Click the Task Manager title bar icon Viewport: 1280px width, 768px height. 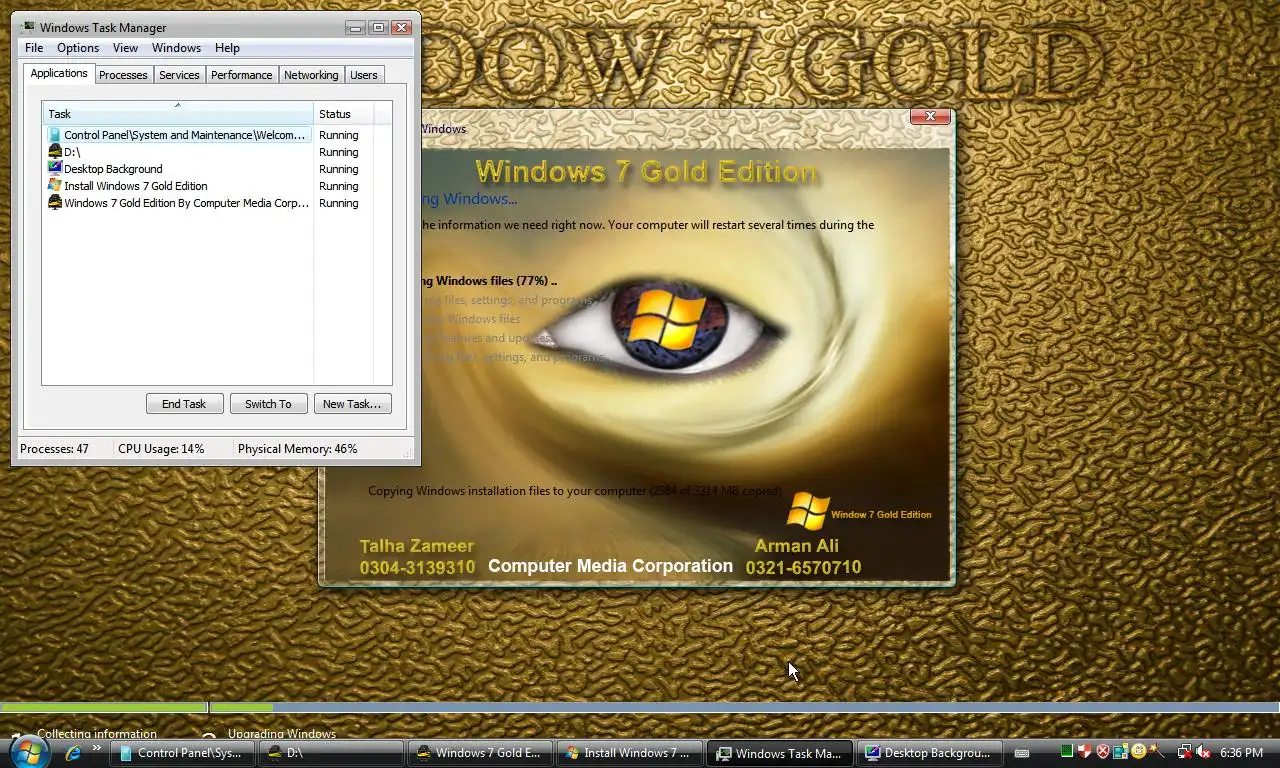(27, 27)
